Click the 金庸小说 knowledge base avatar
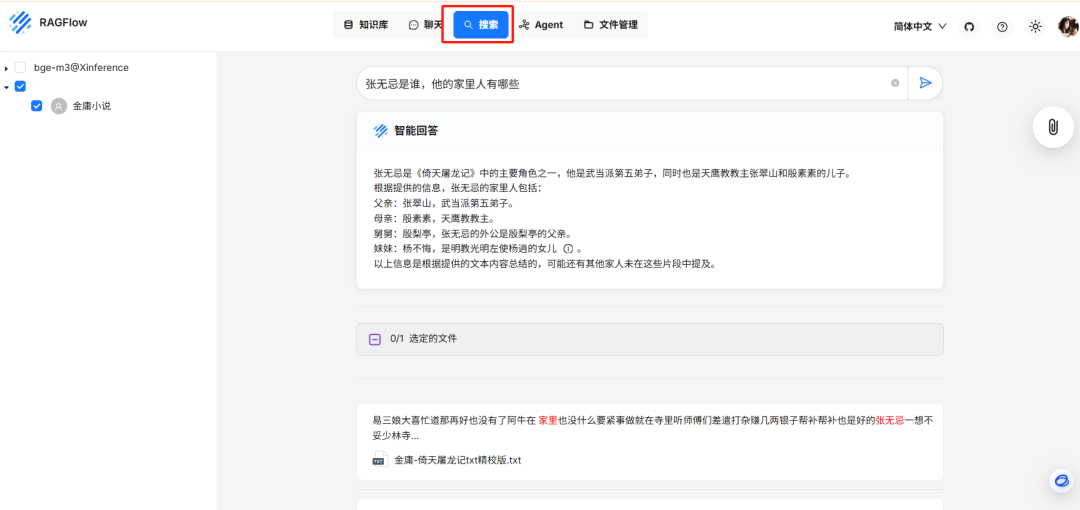 59,106
